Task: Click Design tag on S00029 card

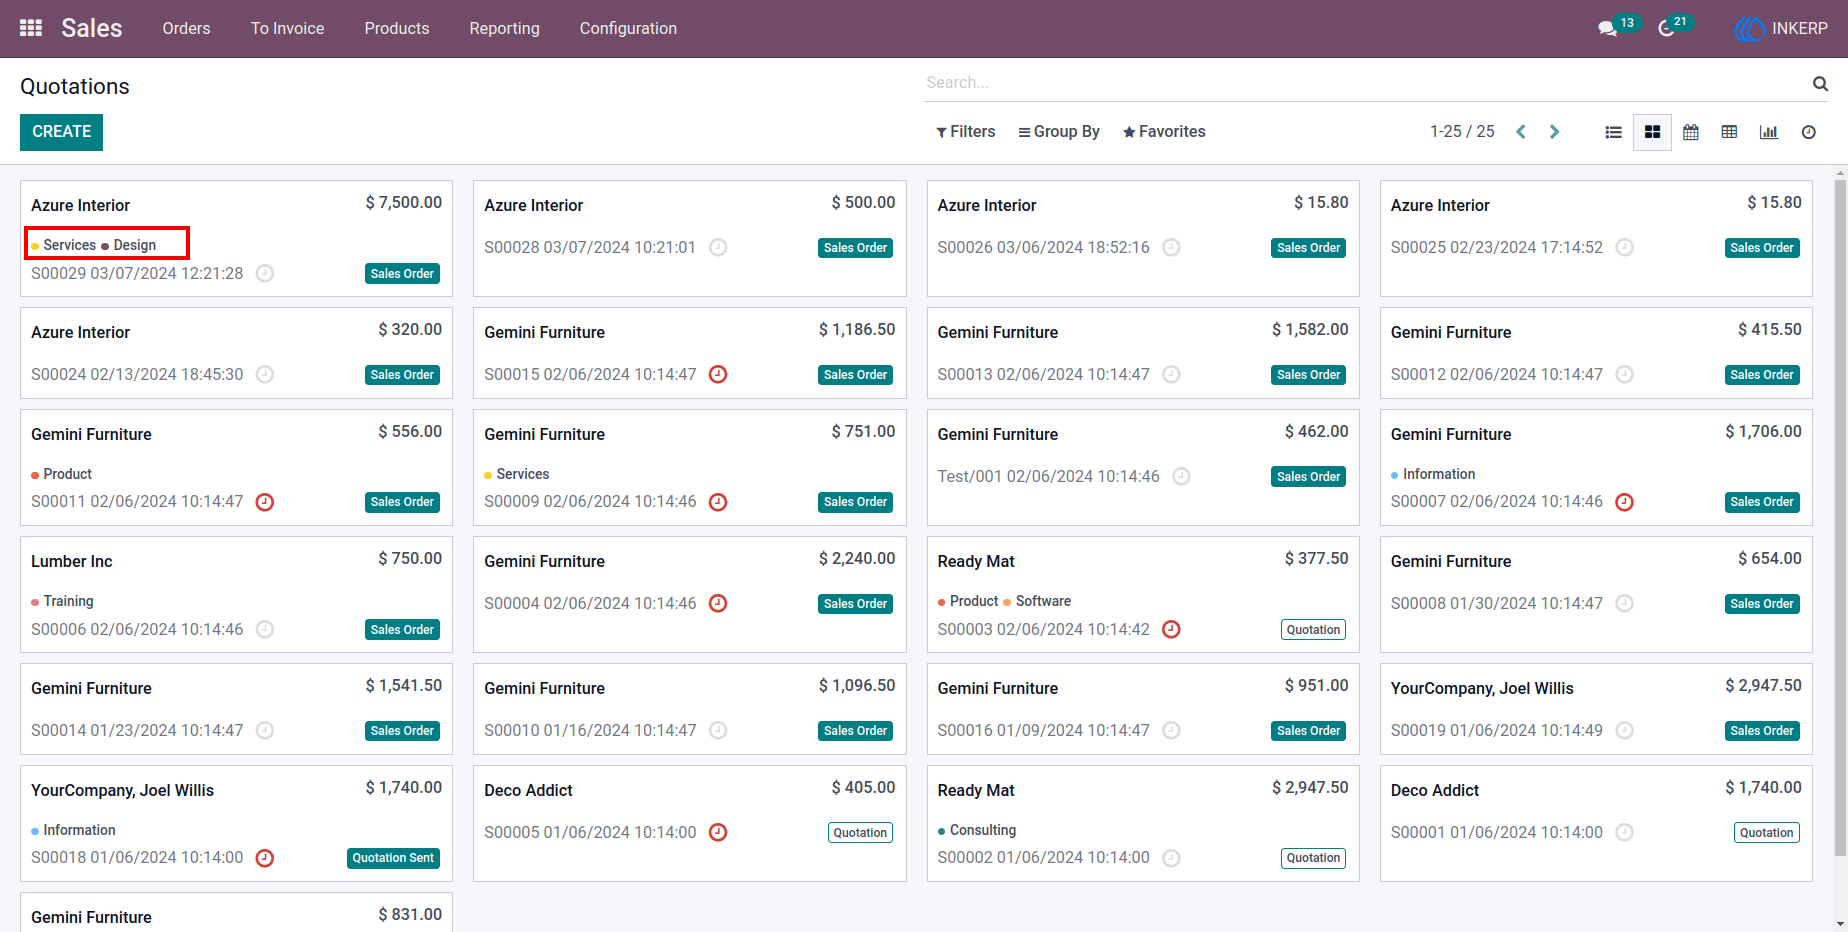Action: click(x=129, y=245)
